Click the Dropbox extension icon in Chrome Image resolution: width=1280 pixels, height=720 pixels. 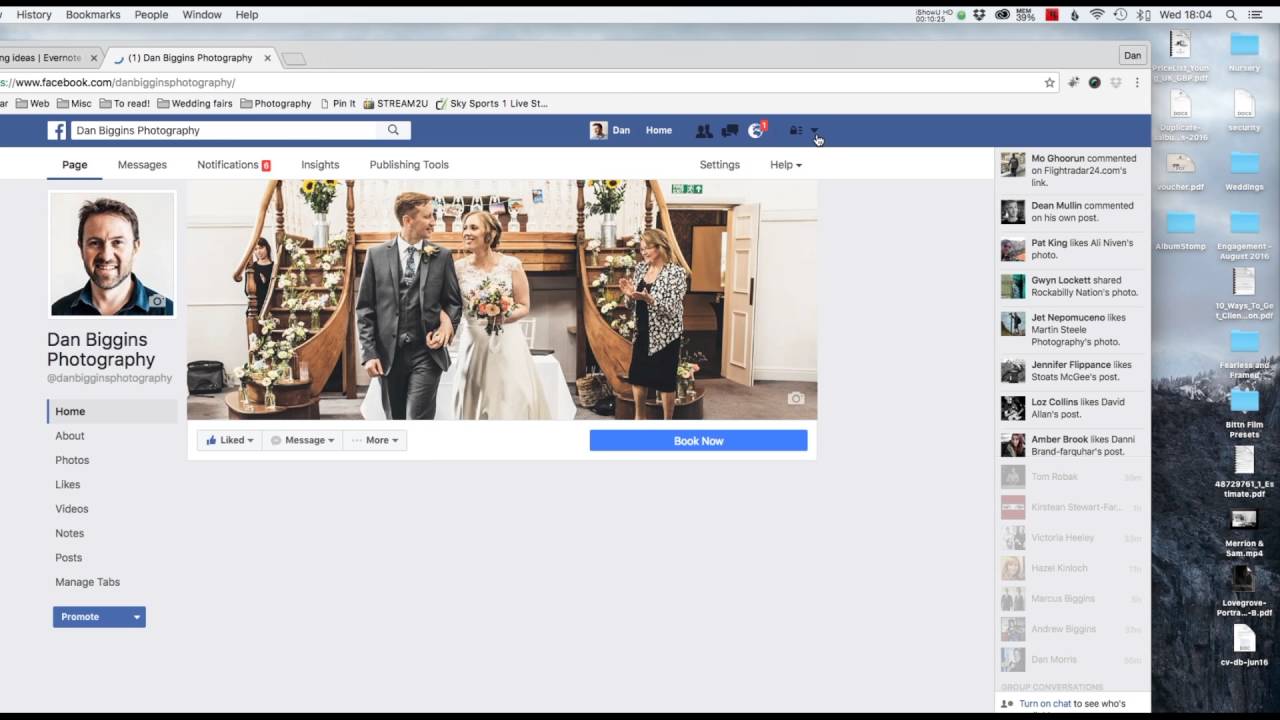click(1116, 83)
